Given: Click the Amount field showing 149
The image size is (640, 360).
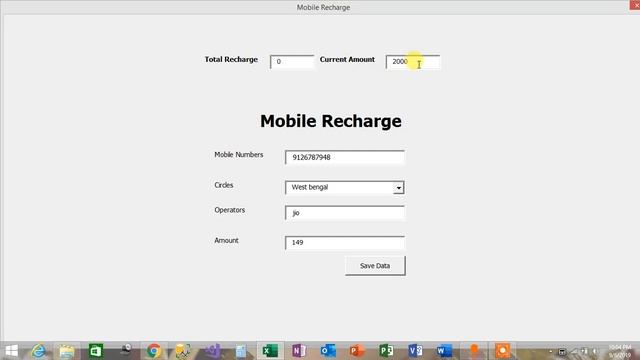Looking at the screenshot, I should click(x=345, y=242).
